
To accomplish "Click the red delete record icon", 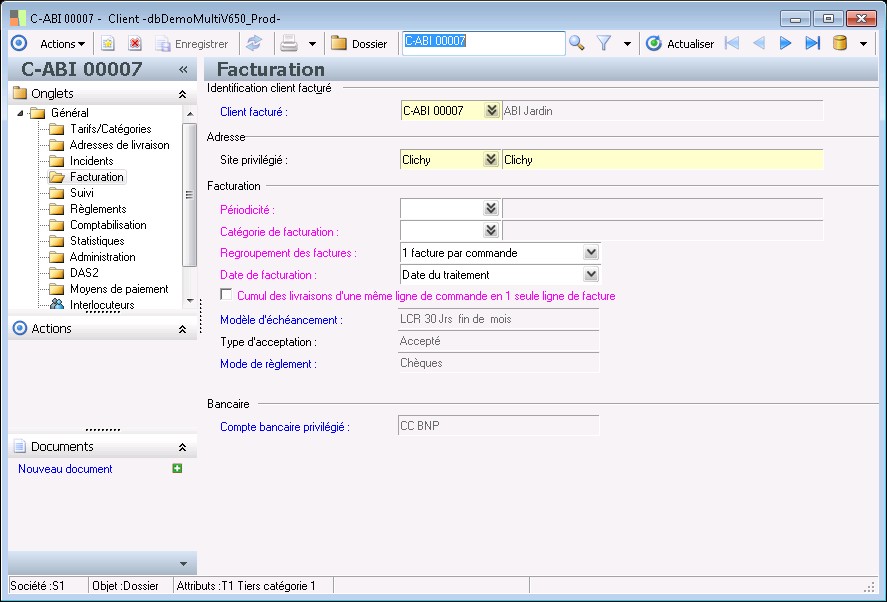I will [x=135, y=44].
